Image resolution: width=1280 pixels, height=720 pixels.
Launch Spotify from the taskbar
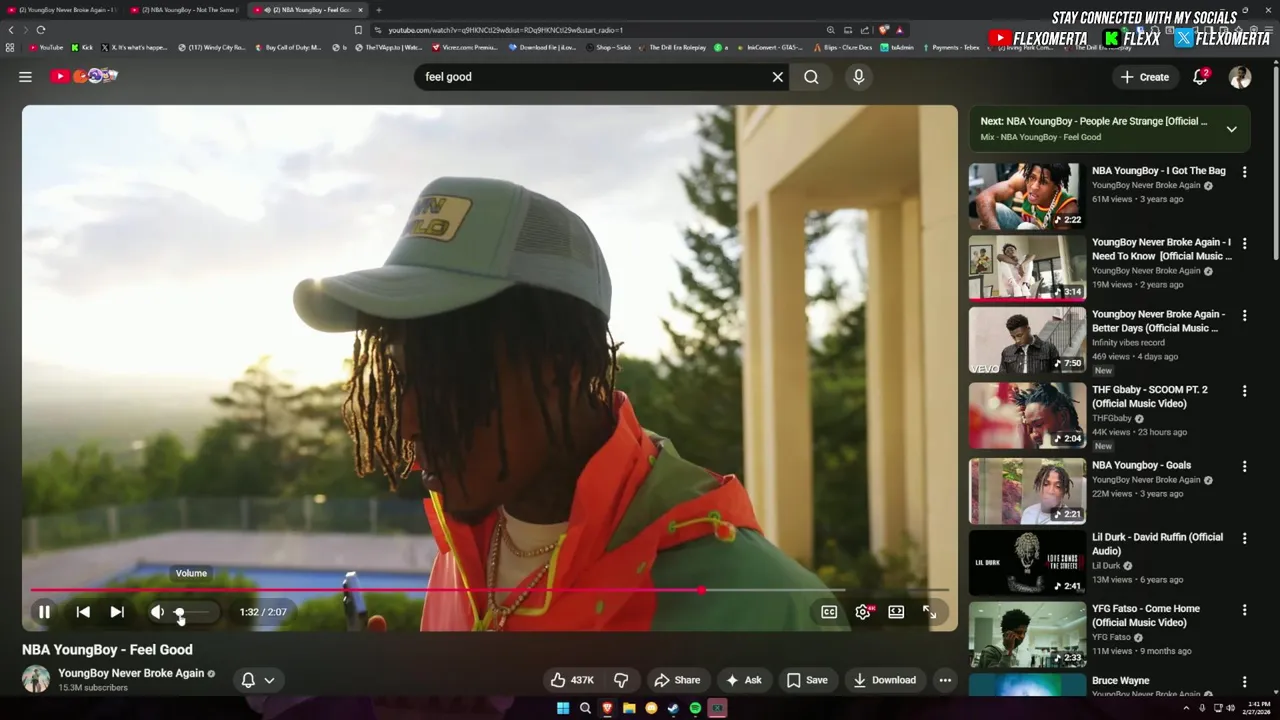[x=695, y=708]
